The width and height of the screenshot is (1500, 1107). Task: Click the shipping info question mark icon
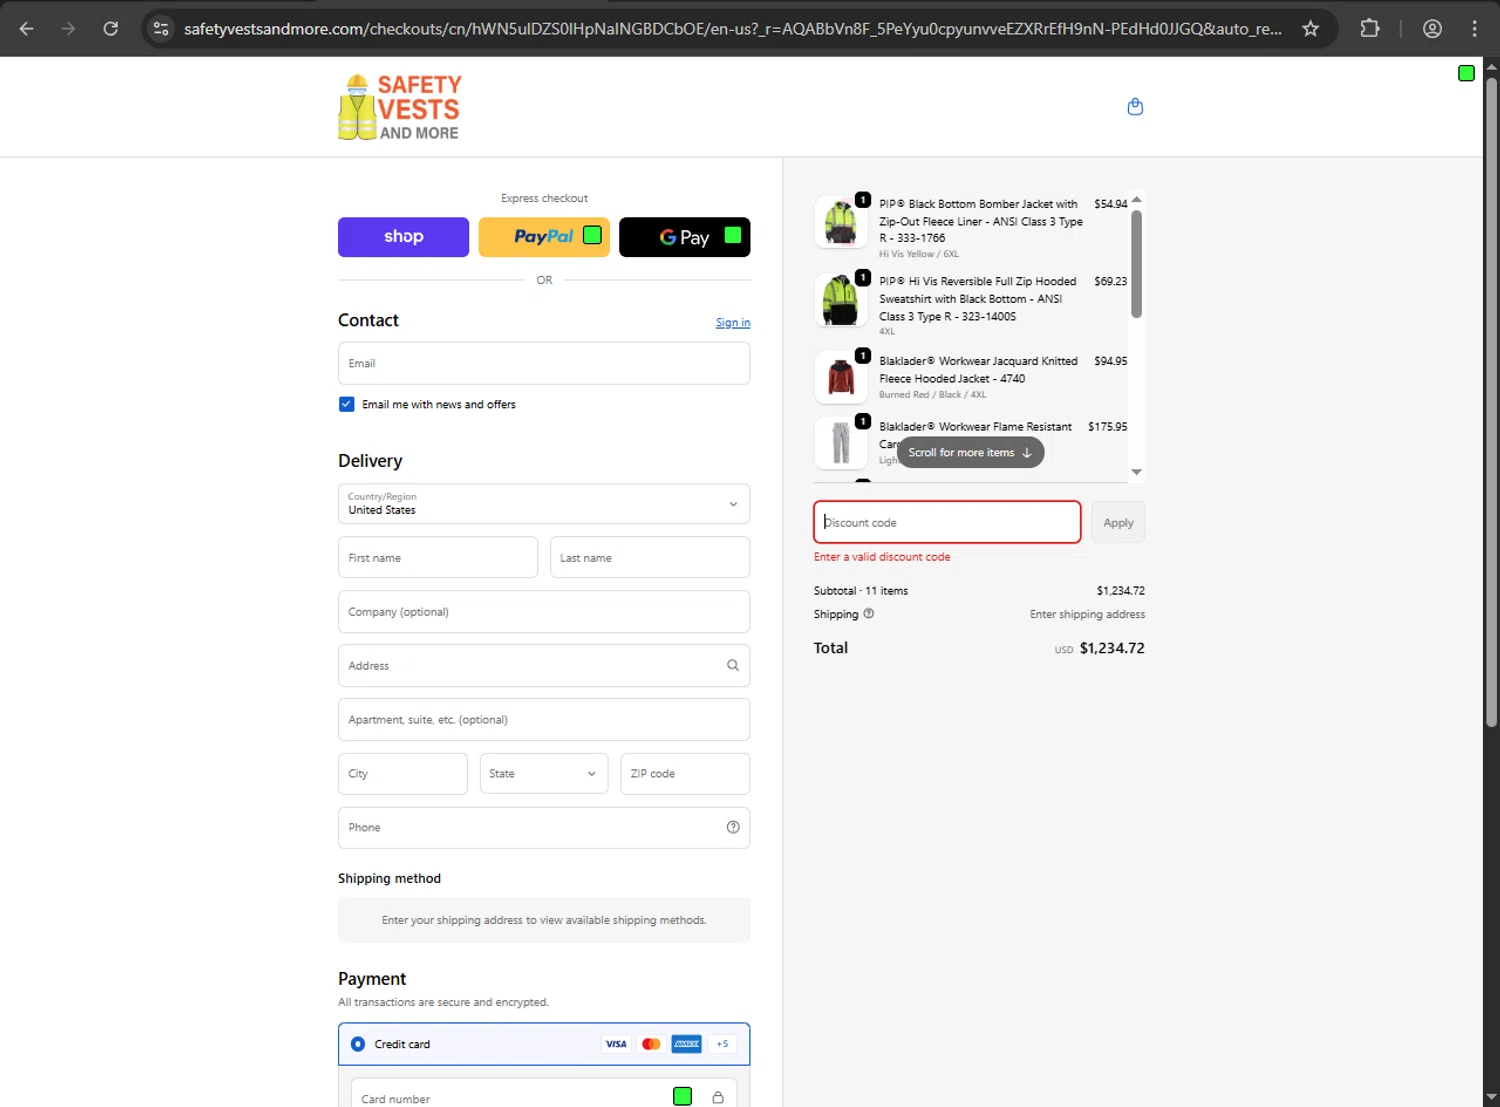tap(869, 614)
